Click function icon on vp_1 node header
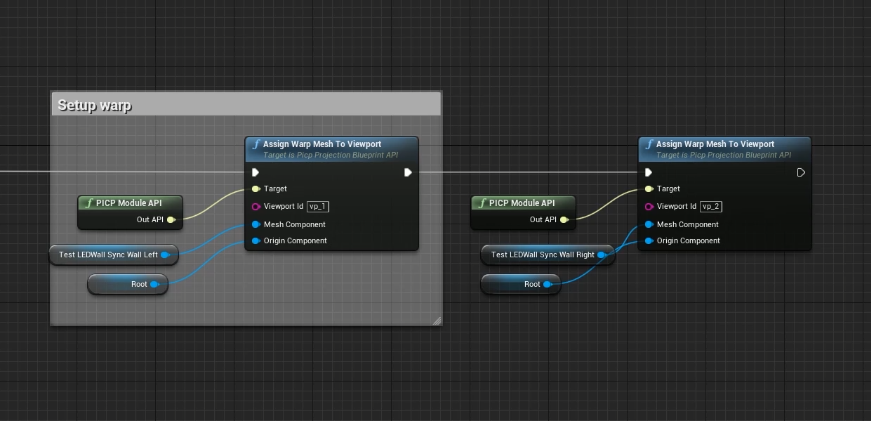 256,144
